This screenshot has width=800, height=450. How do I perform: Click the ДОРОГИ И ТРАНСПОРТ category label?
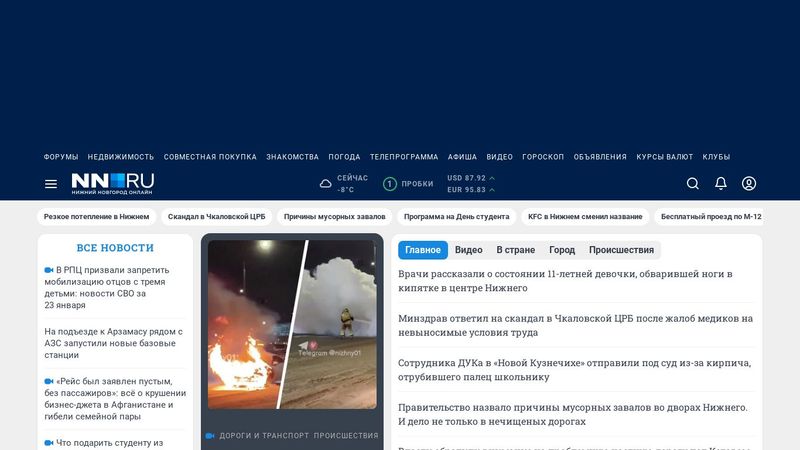click(x=264, y=436)
